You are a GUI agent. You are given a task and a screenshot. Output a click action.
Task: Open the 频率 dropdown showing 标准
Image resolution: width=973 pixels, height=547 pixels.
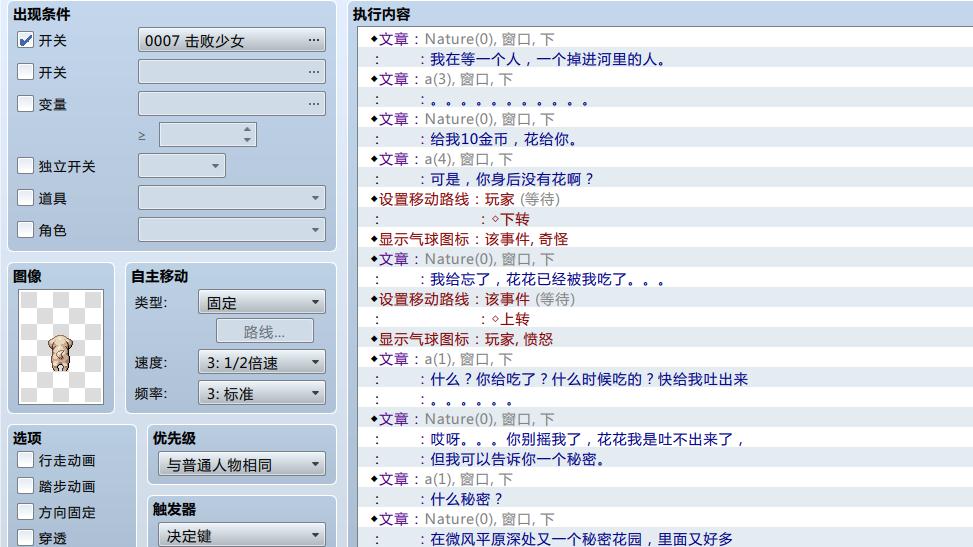pyautogui.click(x=262, y=394)
